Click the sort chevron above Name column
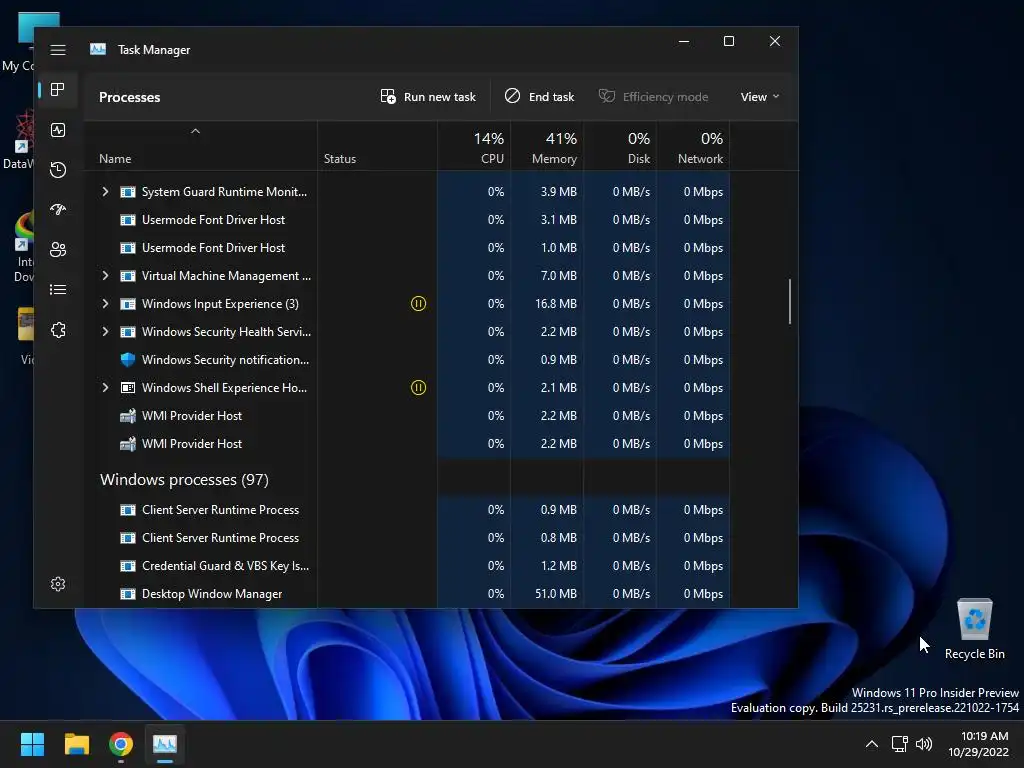Screen dimensions: 1024x768 (195, 131)
